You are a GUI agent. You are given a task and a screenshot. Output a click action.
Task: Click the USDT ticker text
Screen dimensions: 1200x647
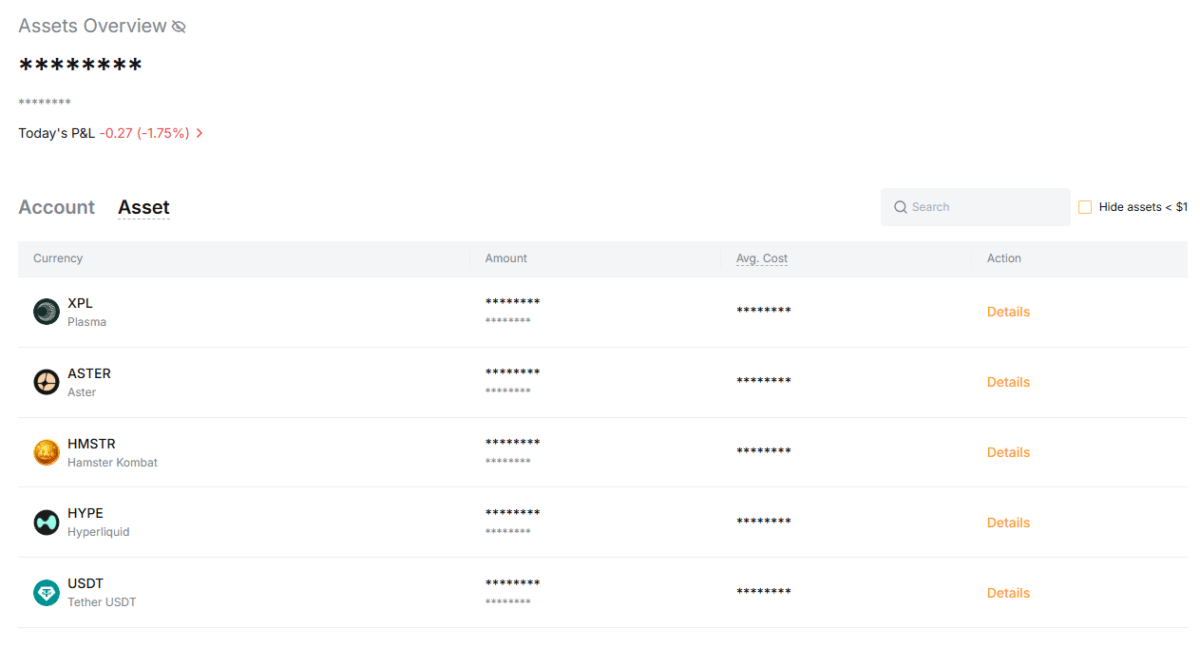tap(85, 583)
